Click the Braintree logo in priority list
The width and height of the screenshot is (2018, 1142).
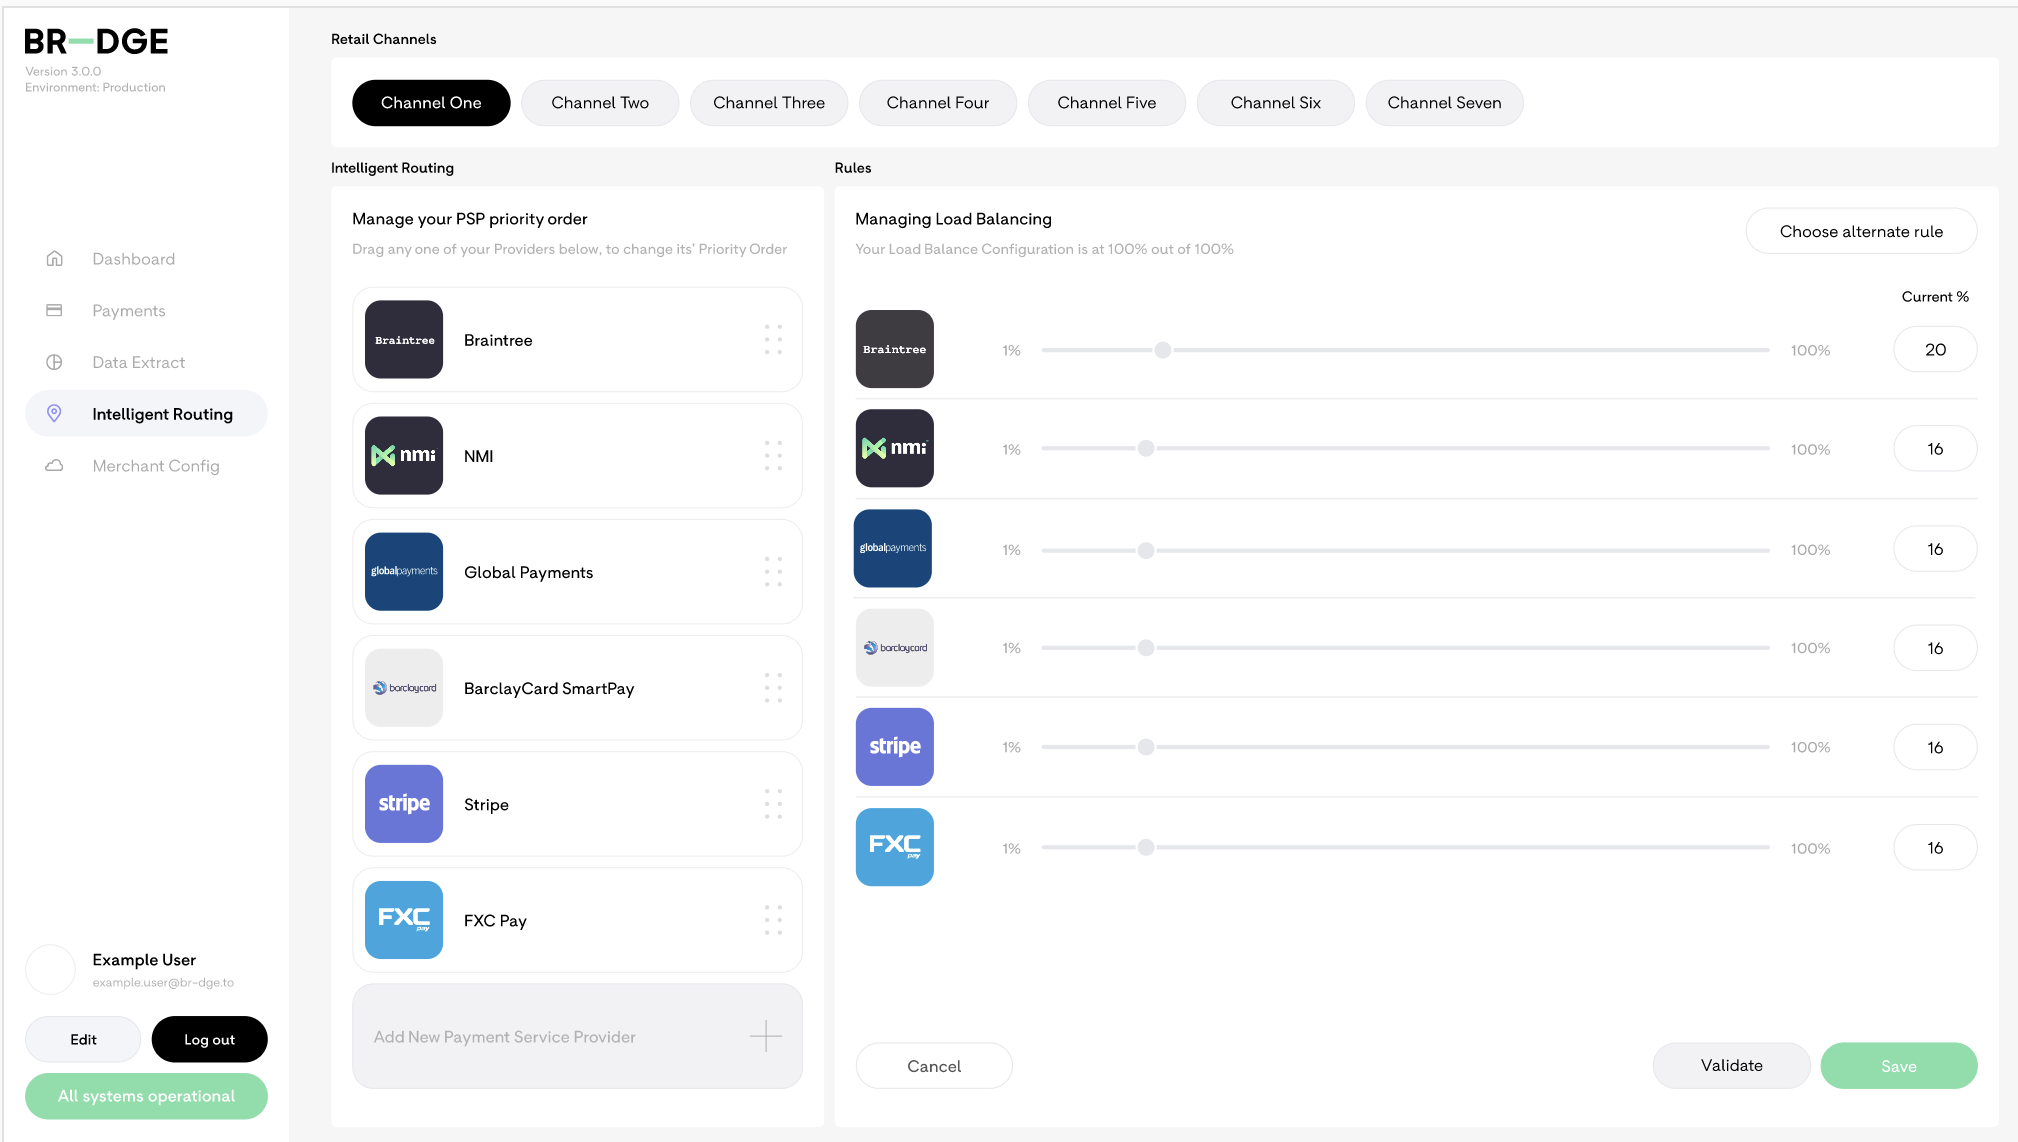[x=404, y=340]
